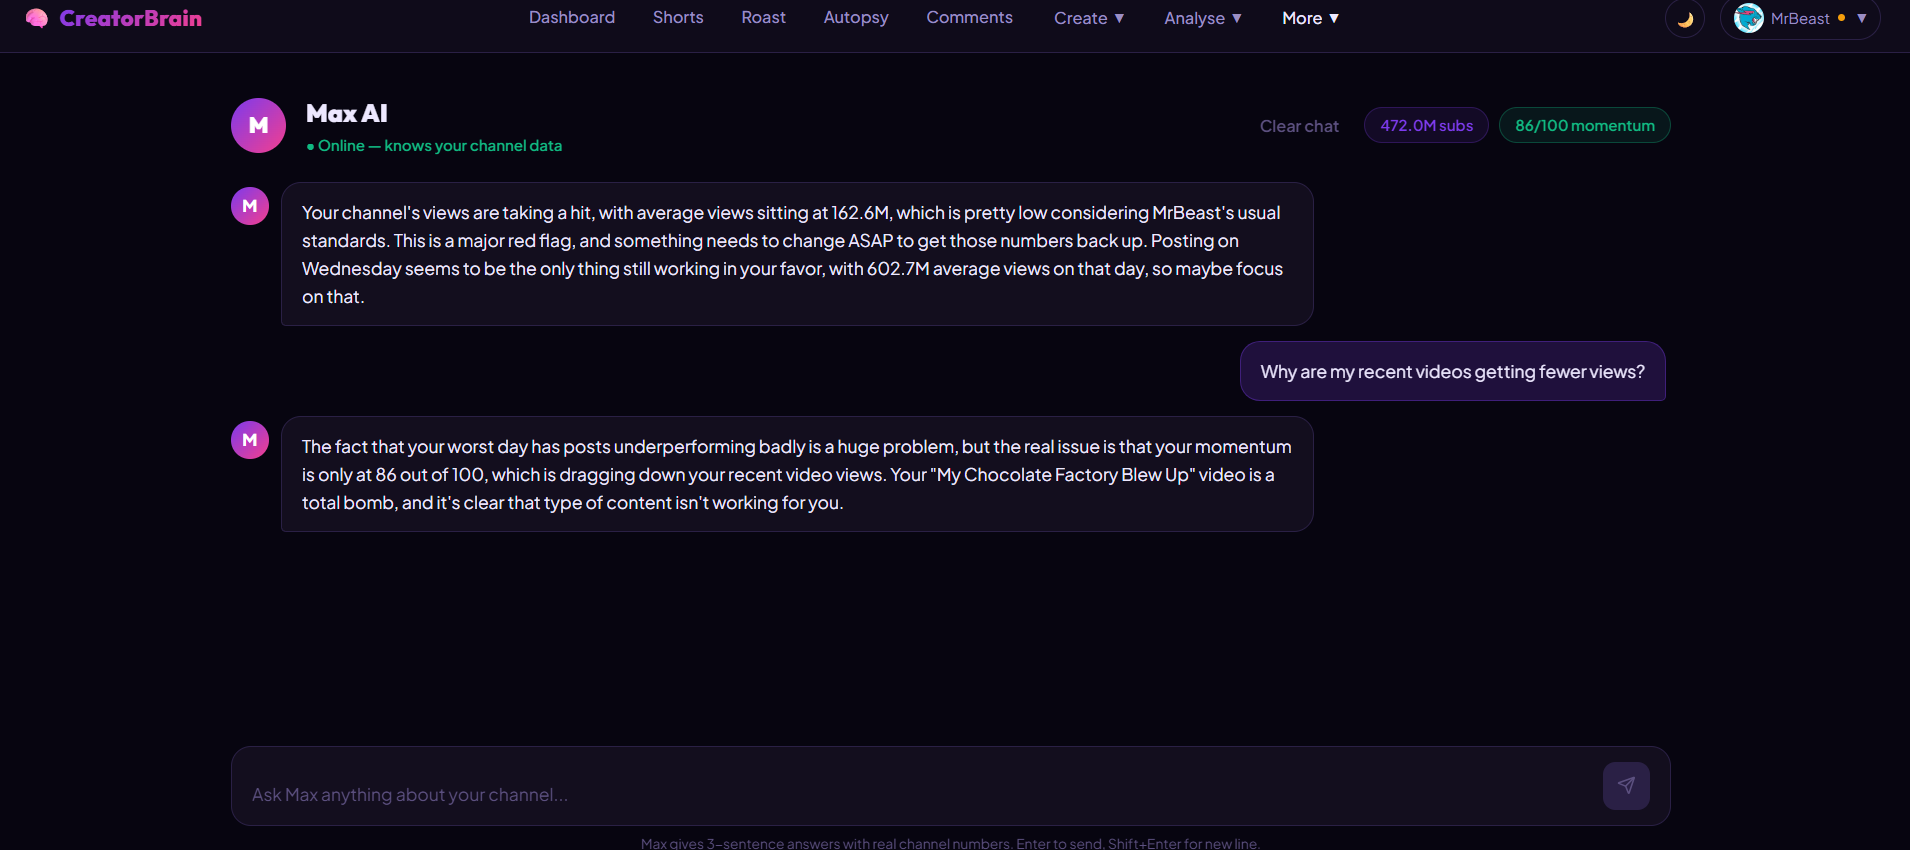Click Max avatar beside second reply

[x=250, y=440]
